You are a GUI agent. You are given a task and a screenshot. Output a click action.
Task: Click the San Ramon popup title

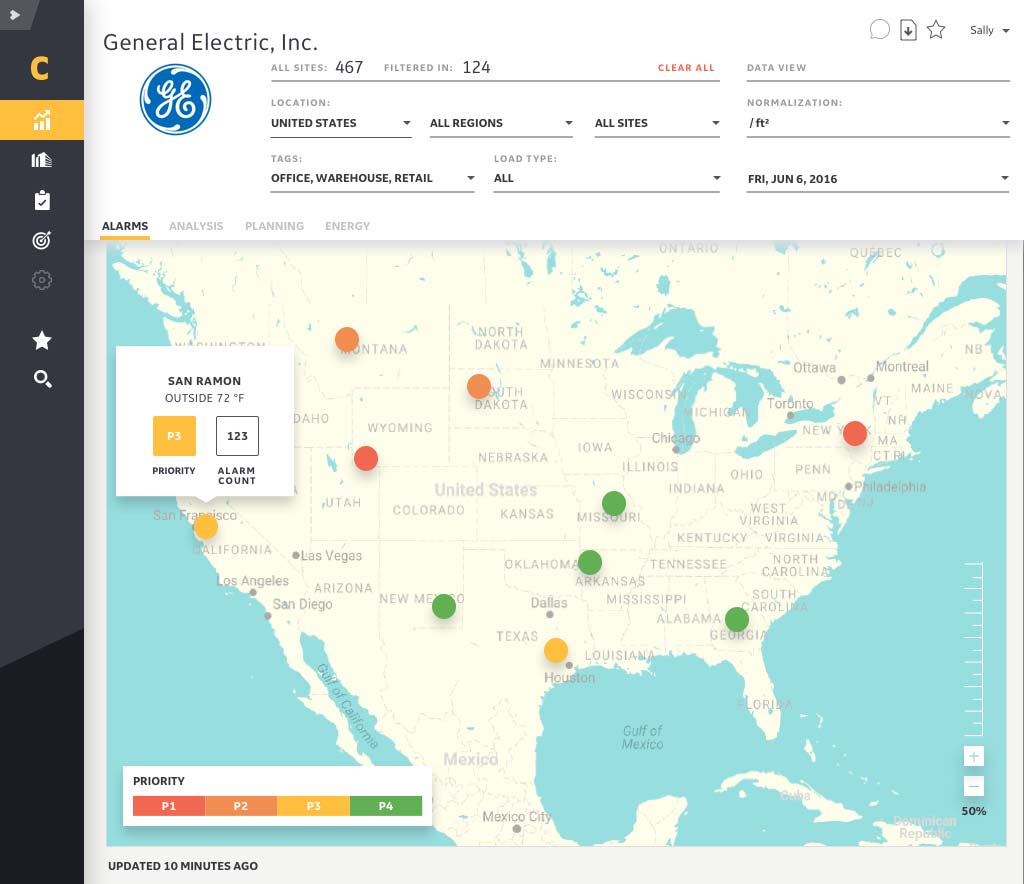coord(204,381)
